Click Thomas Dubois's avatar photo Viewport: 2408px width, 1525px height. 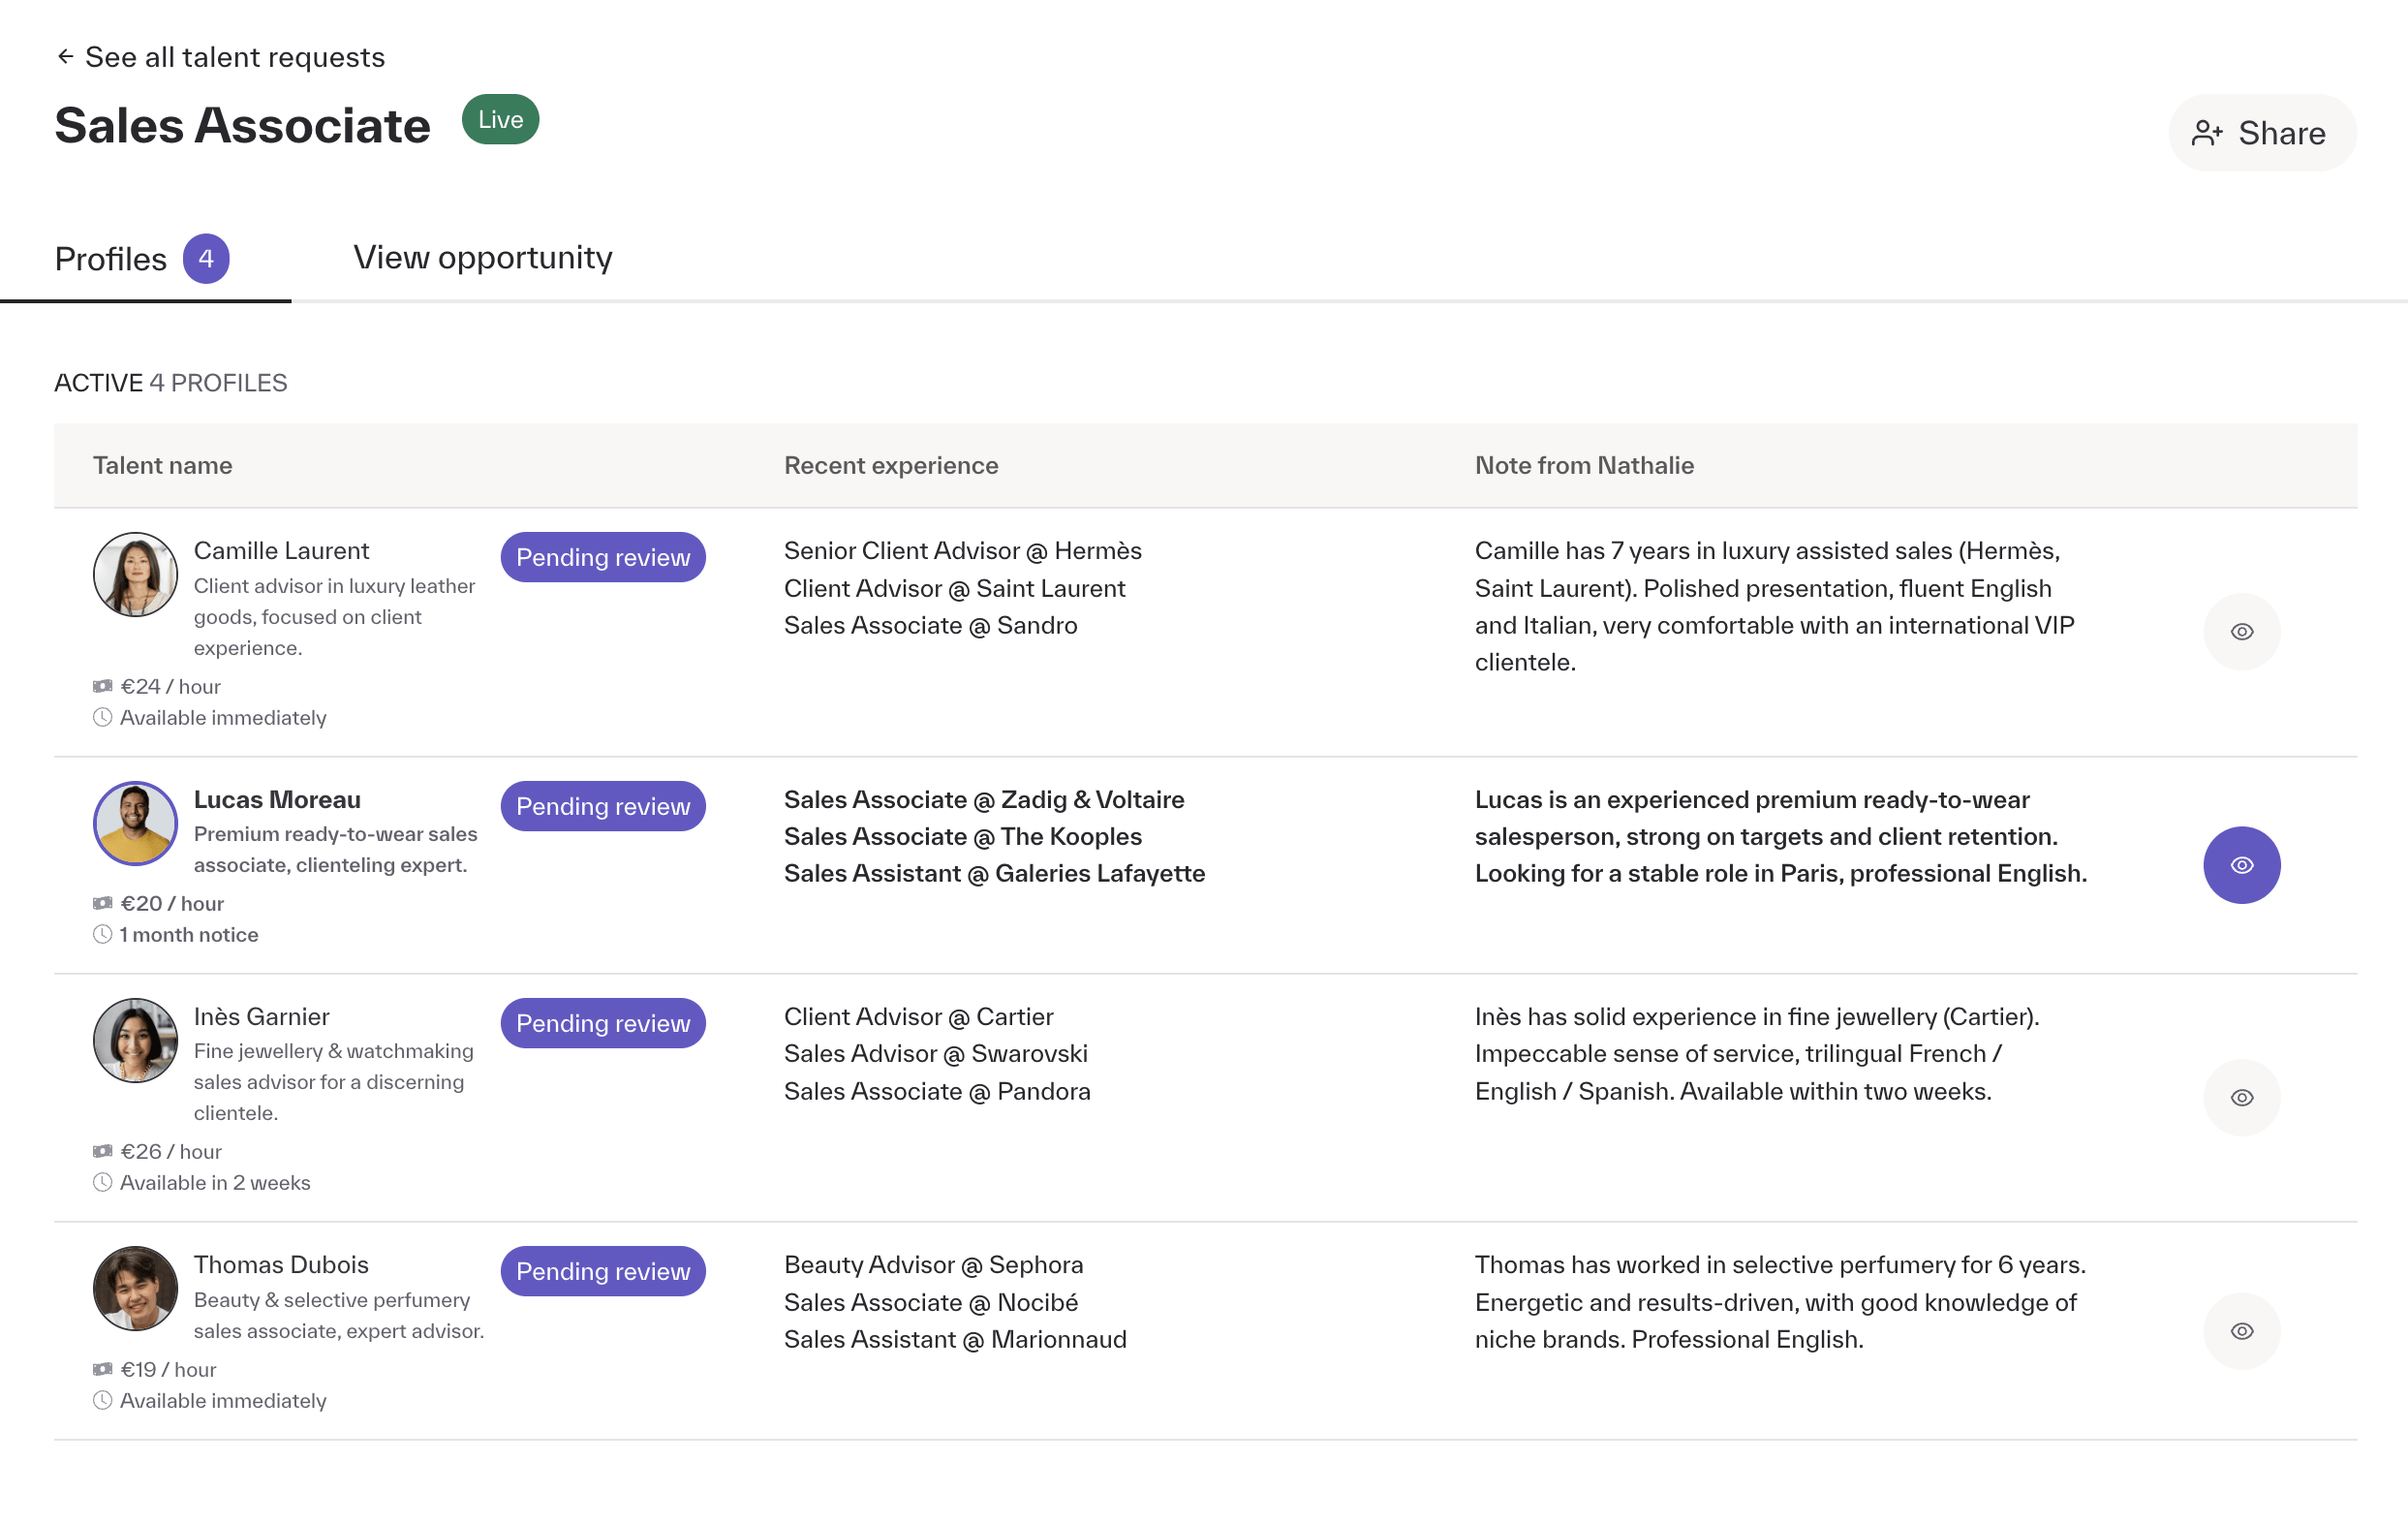coord(135,1288)
